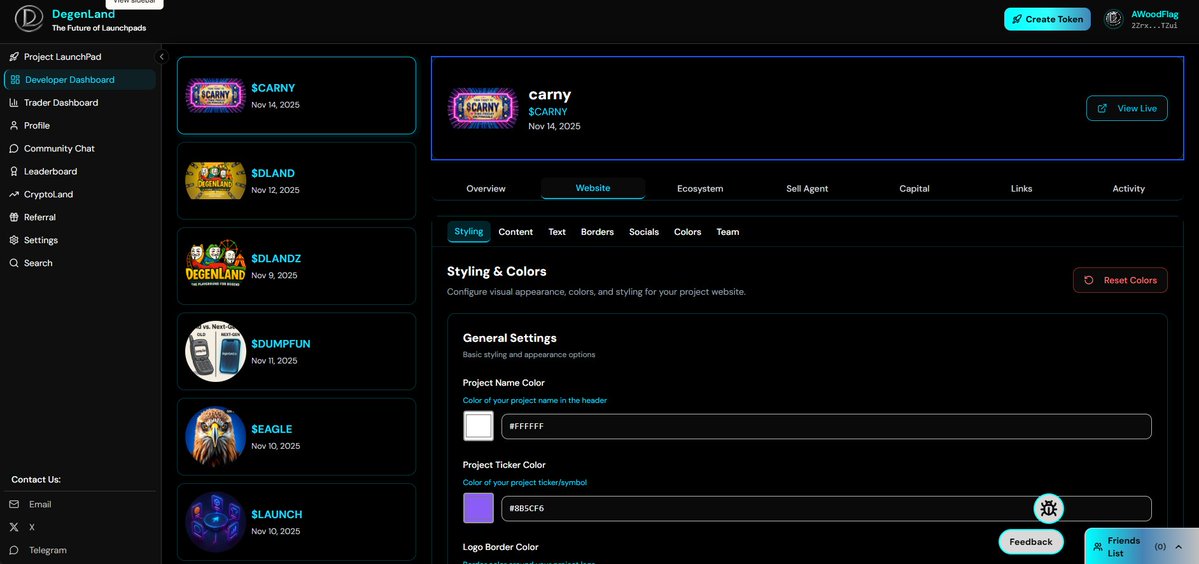Screen dimensions: 1199x564
Task: Click the Developer Dashboard grid icon
Action: [15, 79]
